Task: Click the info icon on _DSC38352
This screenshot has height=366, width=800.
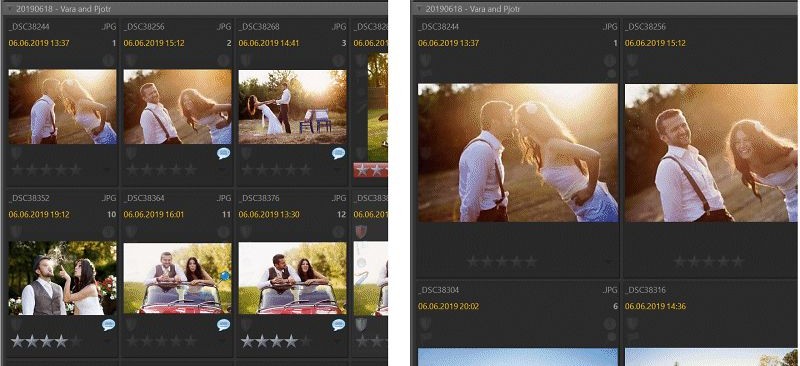Action: [108, 232]
